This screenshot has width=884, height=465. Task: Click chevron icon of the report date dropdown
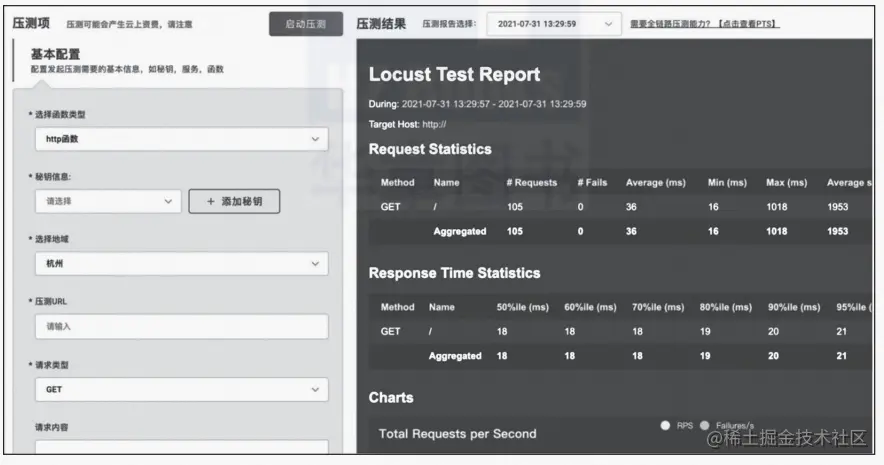coord(608,24)
